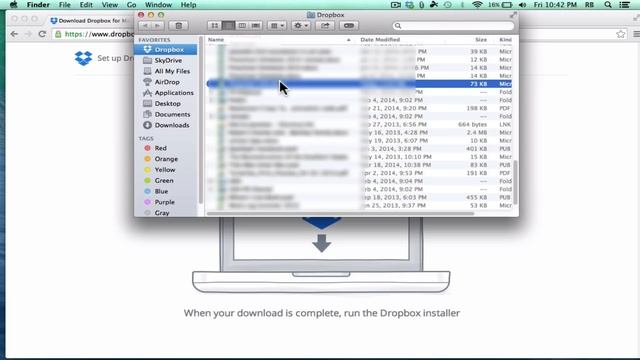Select Dropbox in Favorites sidebar
Screen dimensions: 640x360
coord(166,49)
